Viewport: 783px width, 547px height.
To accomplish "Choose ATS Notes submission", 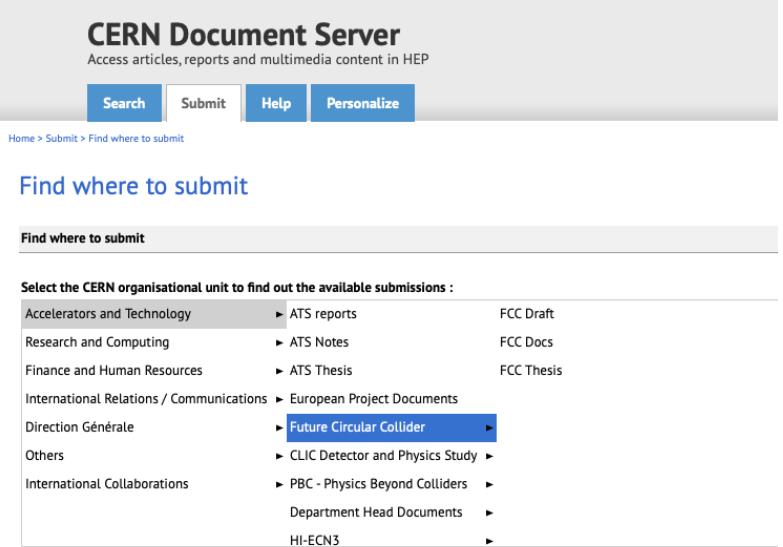I will click(319, 342).
